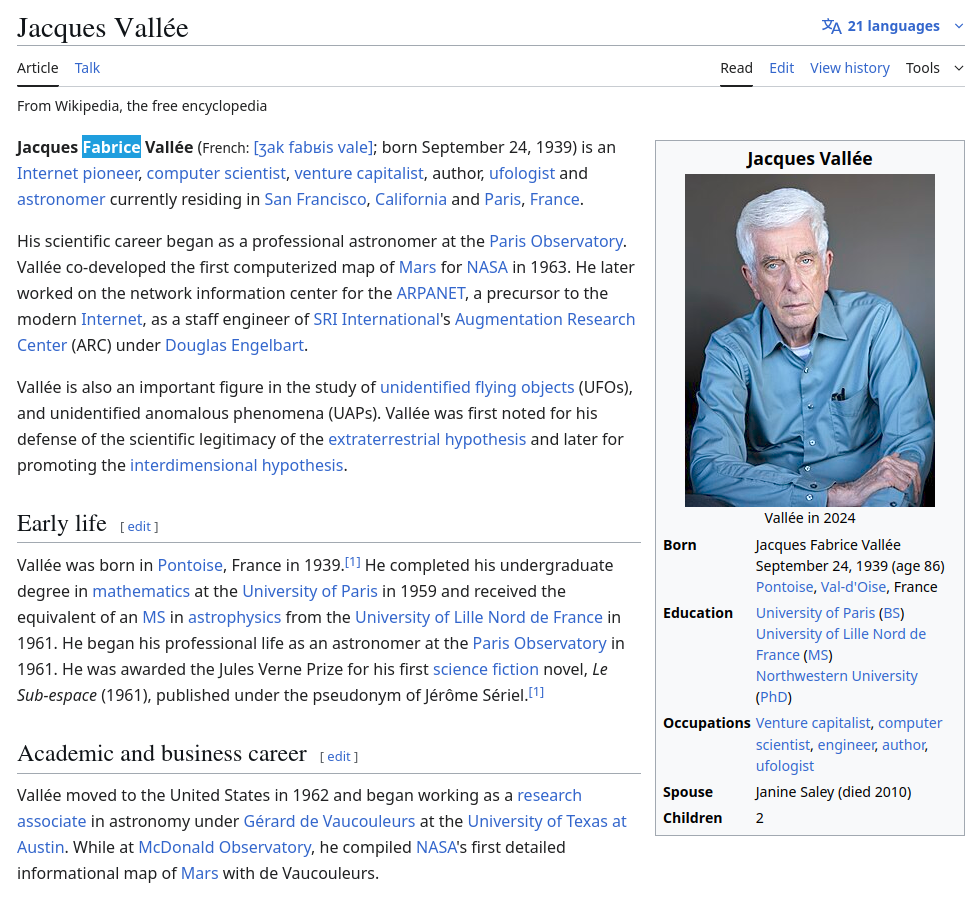980x897 pixels.
Task: Follow the ARPANET link
Action: (431, 294)
